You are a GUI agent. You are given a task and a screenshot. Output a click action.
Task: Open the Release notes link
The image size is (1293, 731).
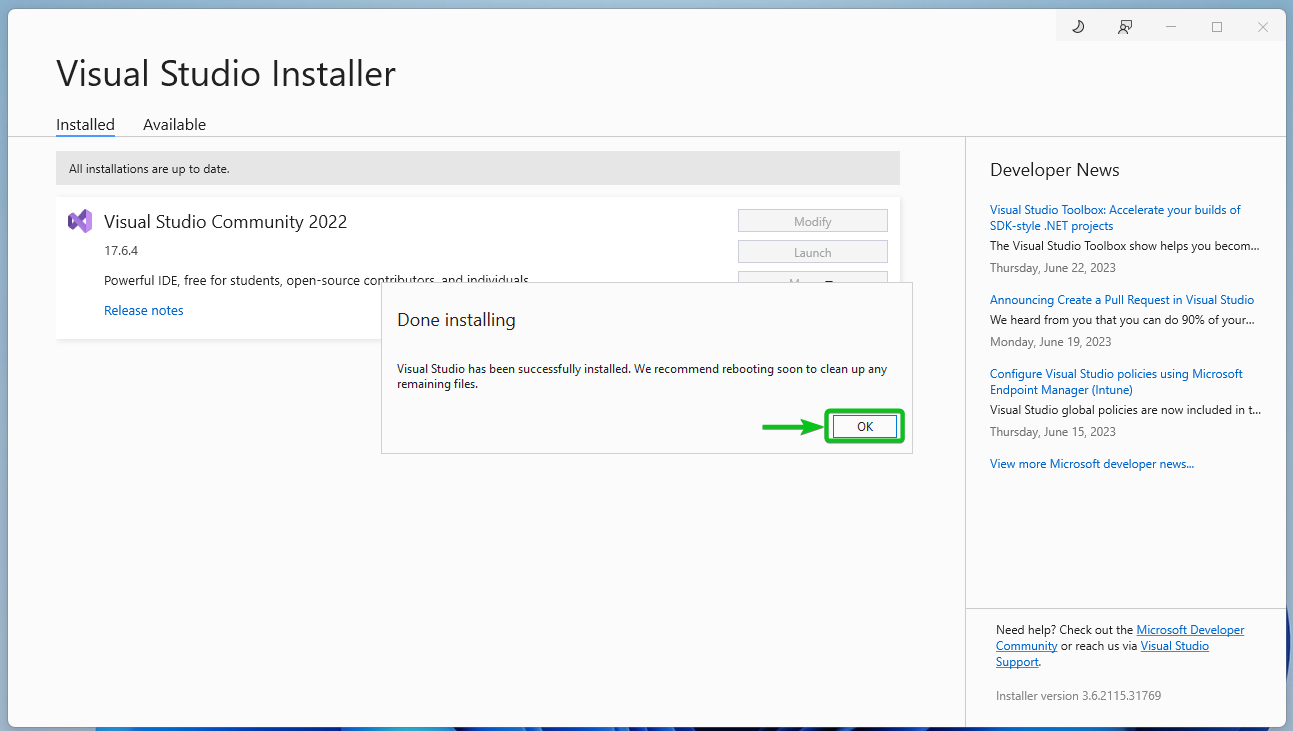point(144,310)
